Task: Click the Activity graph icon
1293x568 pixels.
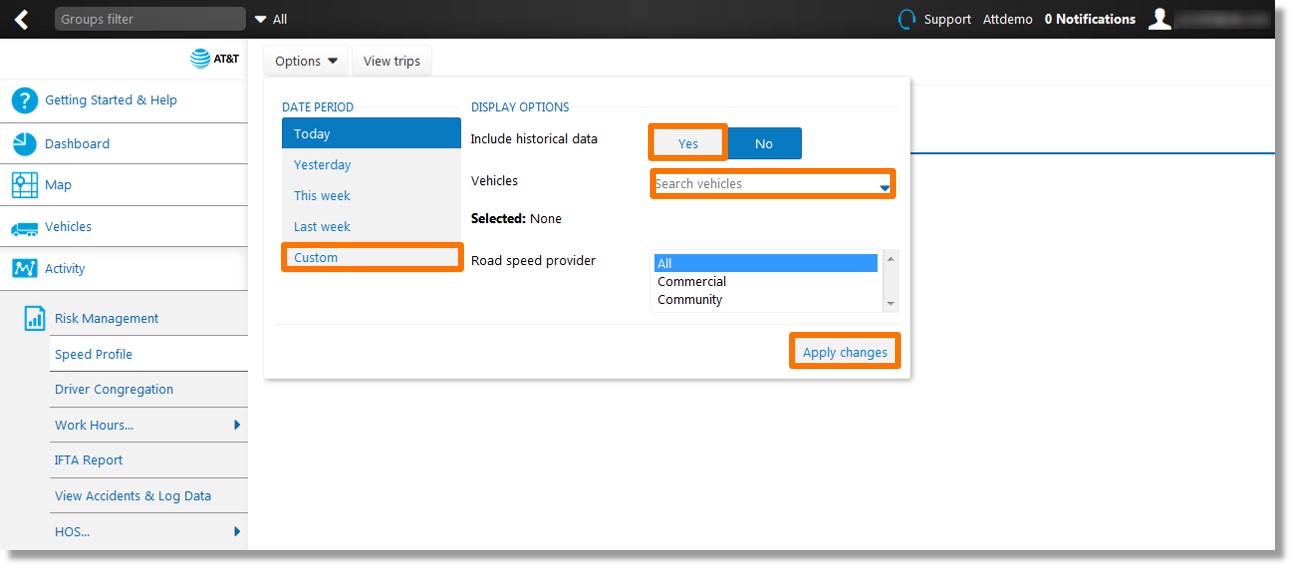Action: click(x=24, y=268)
